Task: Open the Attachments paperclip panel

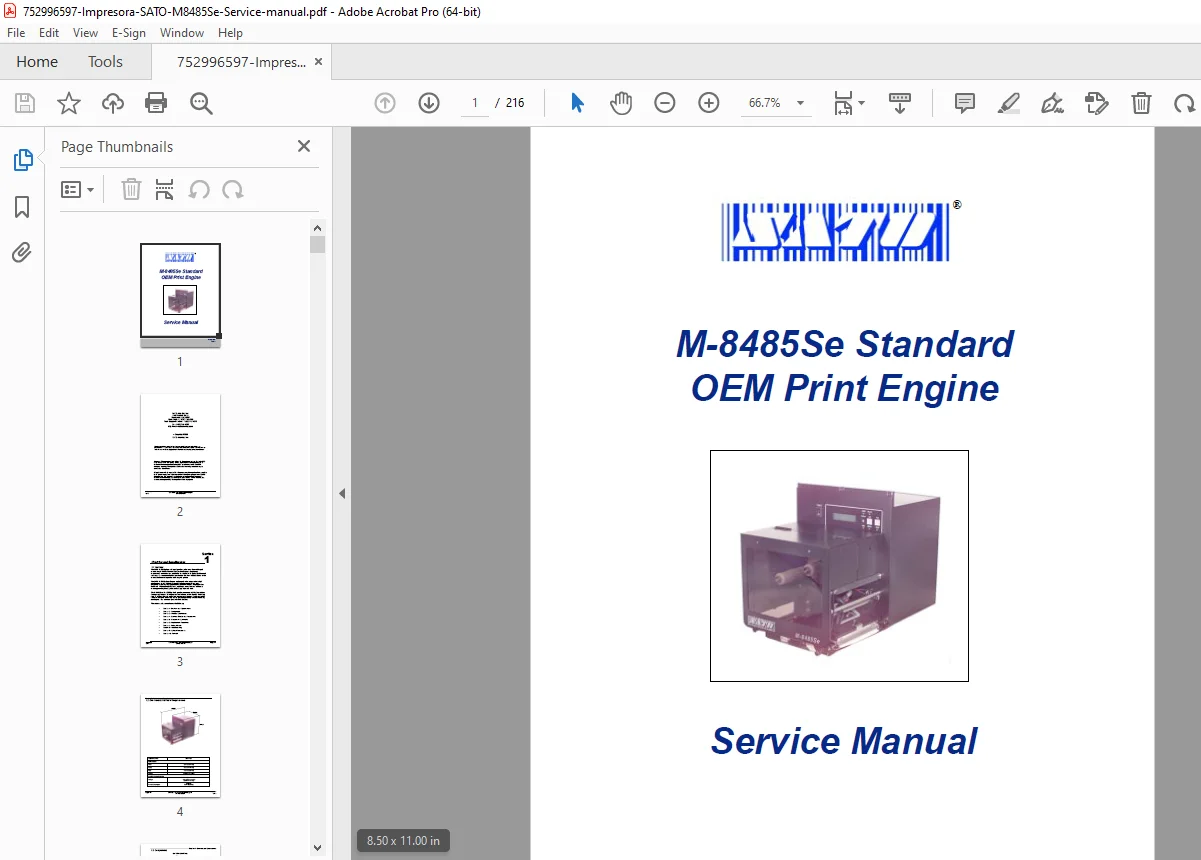Action: click(x=22, y=253)
